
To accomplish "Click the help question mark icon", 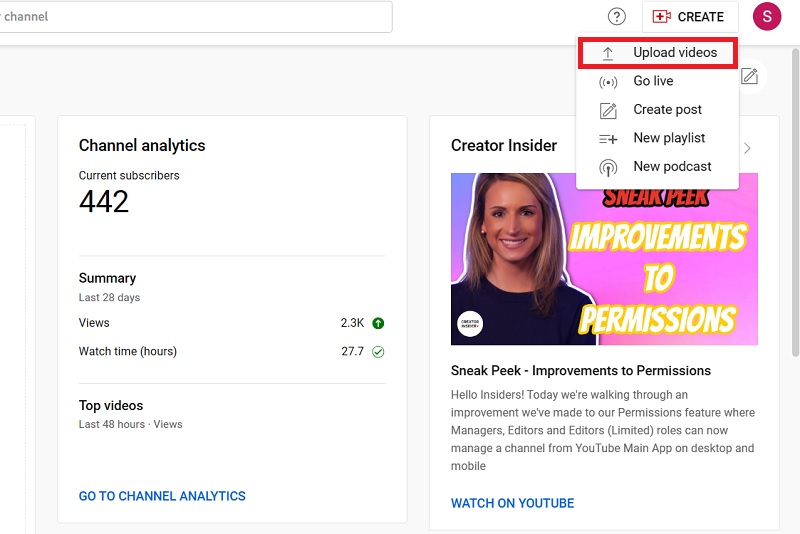I will (x=617, y=17).
